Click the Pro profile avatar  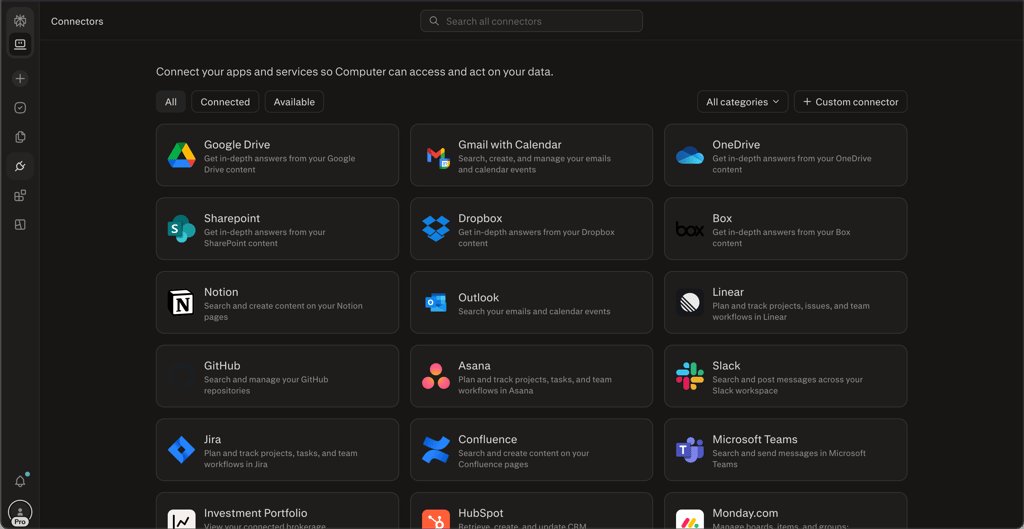20,513
